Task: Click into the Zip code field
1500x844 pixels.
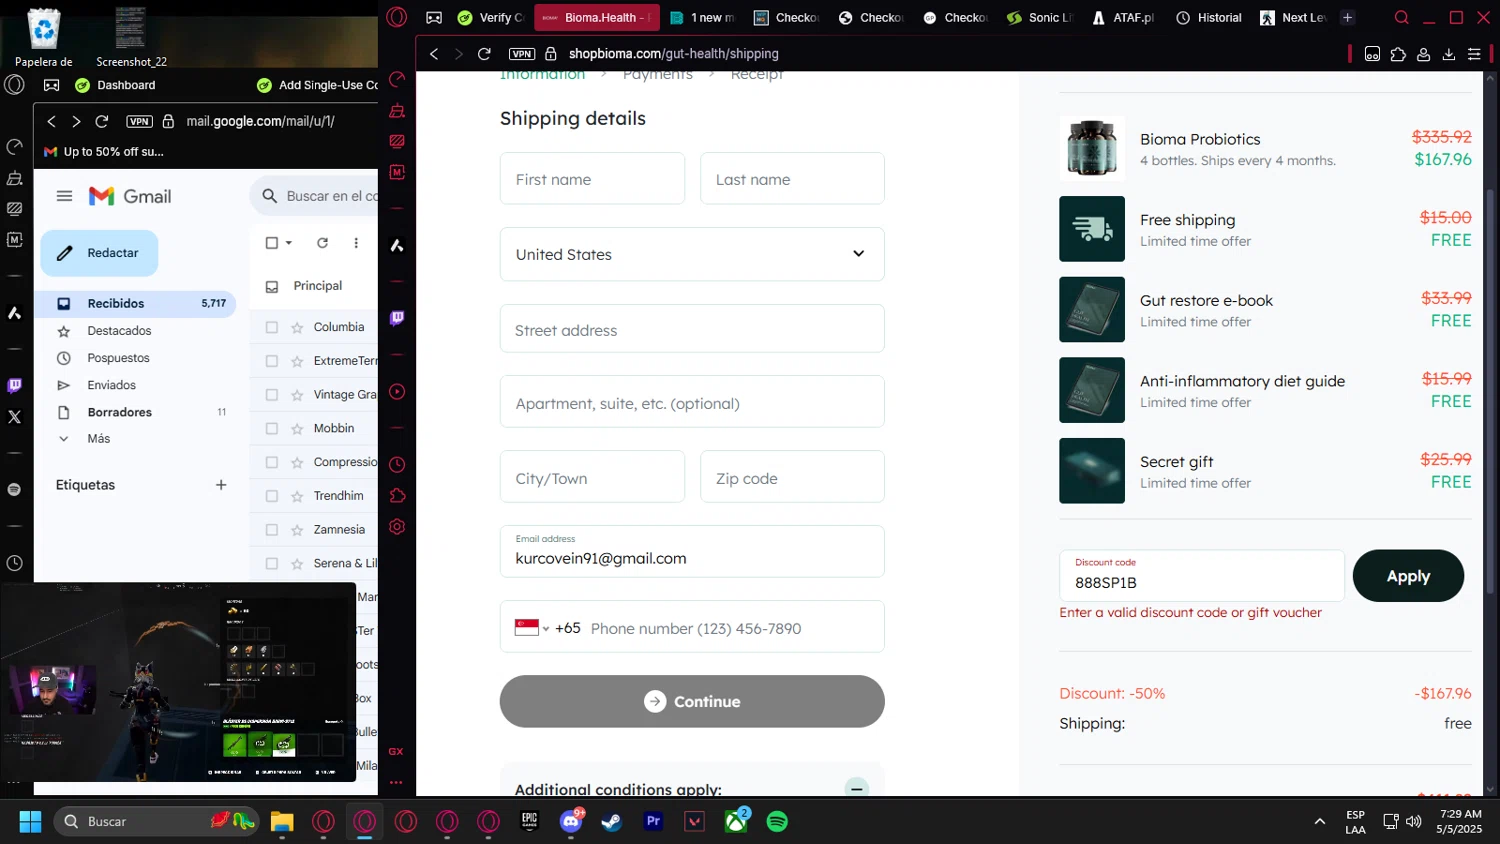Action: click(x=792, y=477)
